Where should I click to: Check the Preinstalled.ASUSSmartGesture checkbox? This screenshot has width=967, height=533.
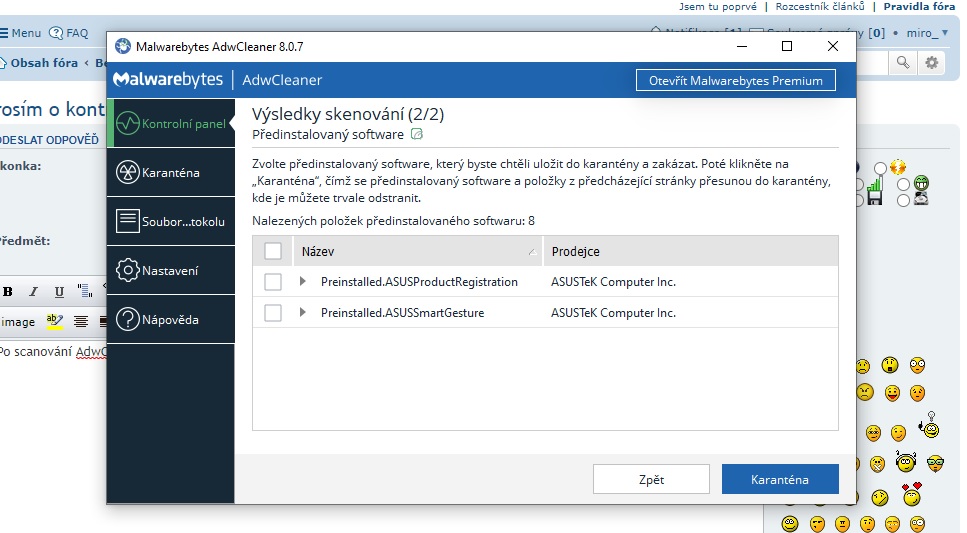pyautogui.click(x=273, y=313)
